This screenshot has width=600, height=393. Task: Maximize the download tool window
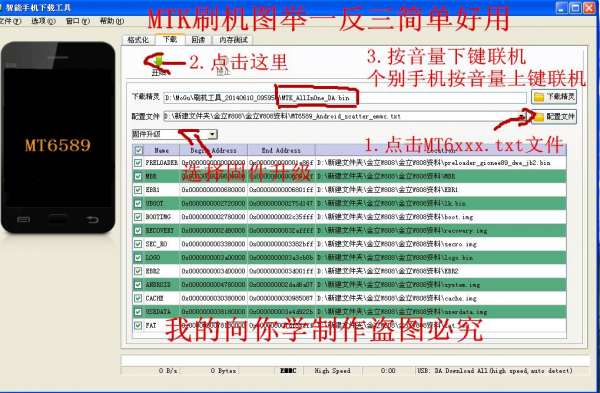(575, 8)
